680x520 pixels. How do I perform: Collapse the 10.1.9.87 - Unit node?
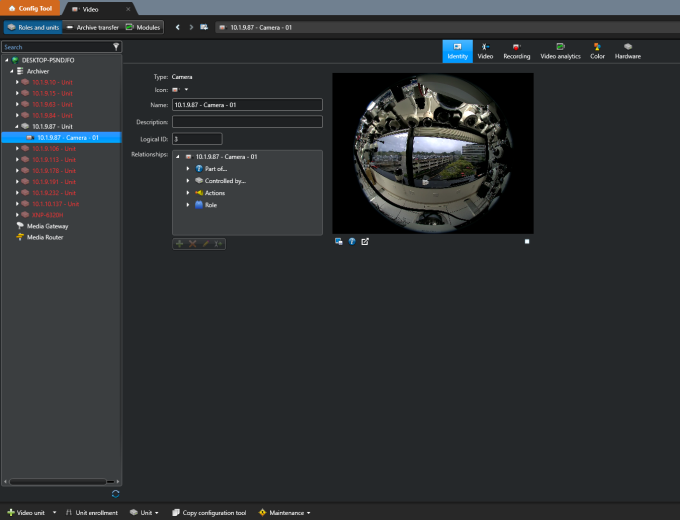[17, 126]
